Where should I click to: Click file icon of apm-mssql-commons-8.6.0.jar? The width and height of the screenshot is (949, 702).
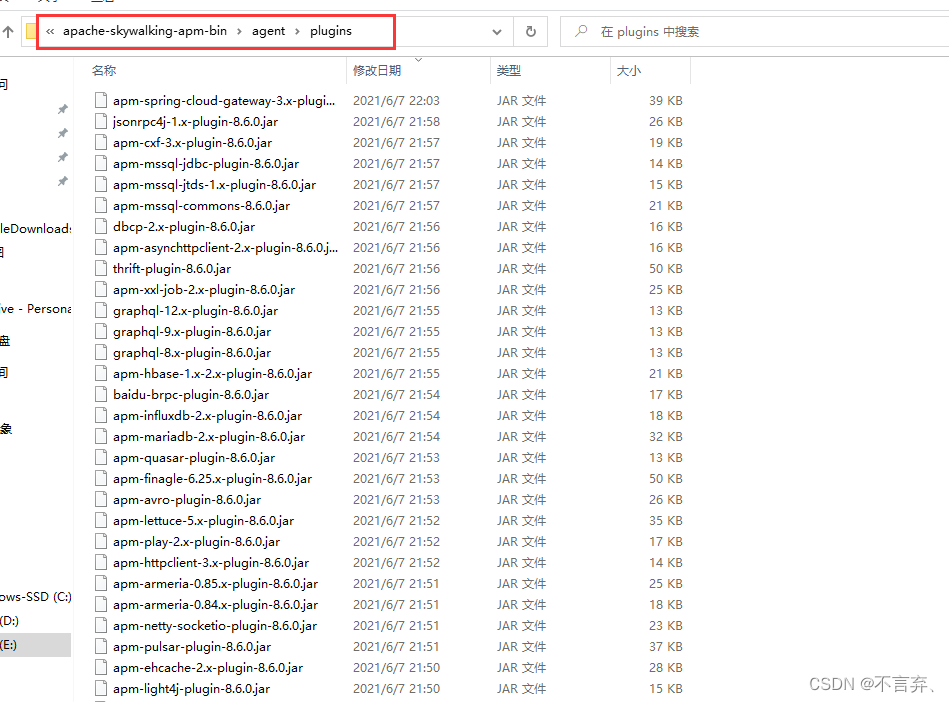tap(101, 206)
